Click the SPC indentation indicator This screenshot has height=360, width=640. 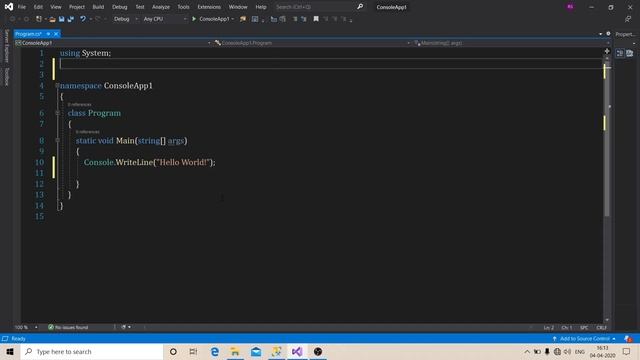(584, 327)
